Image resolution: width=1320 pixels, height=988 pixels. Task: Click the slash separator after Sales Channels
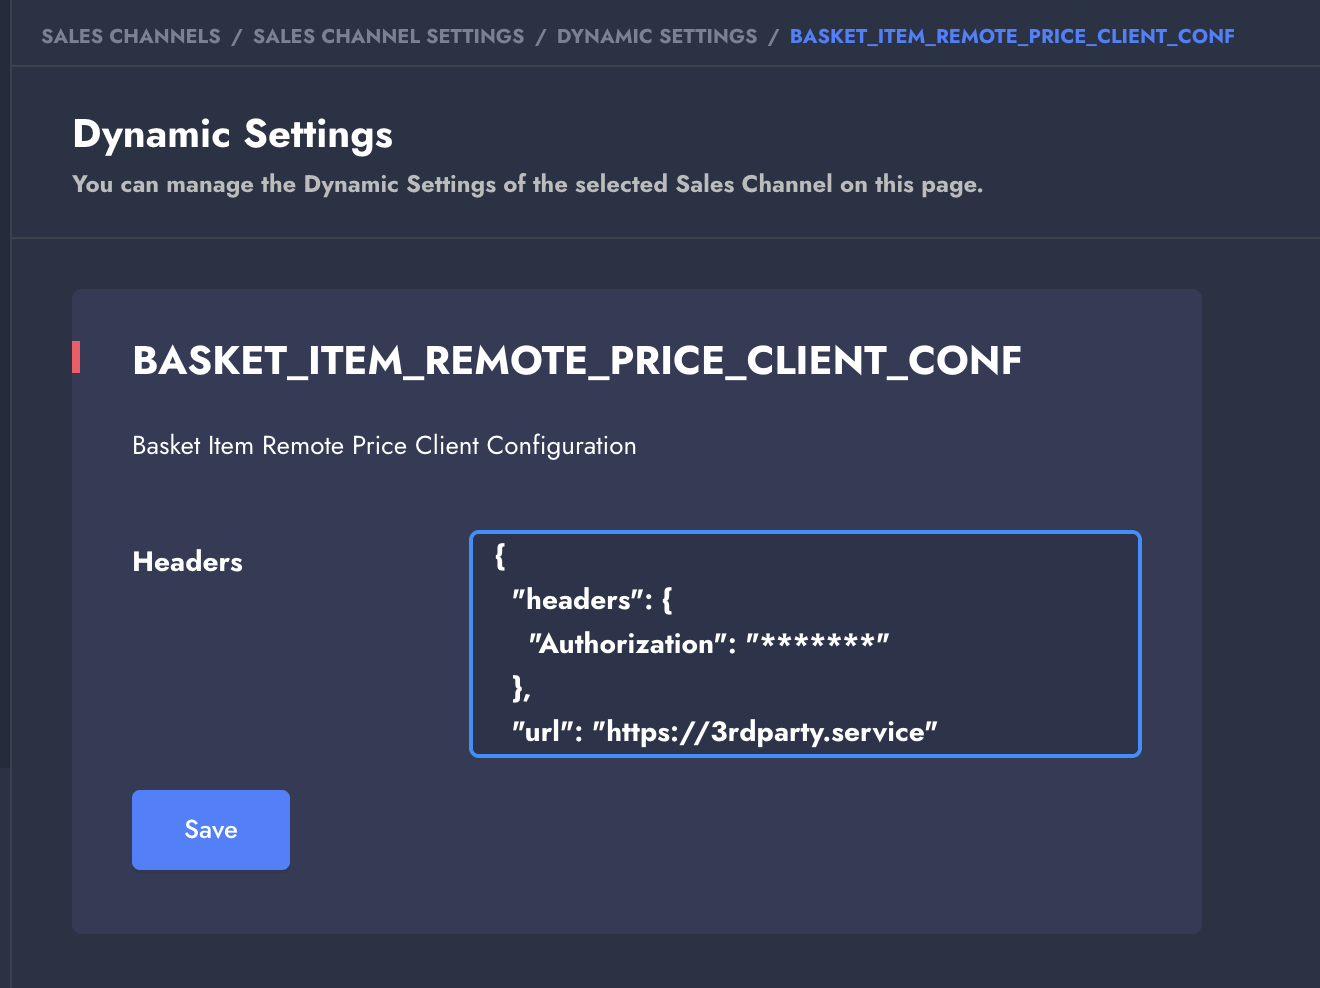pyautogui.click(x=237, y=37)
